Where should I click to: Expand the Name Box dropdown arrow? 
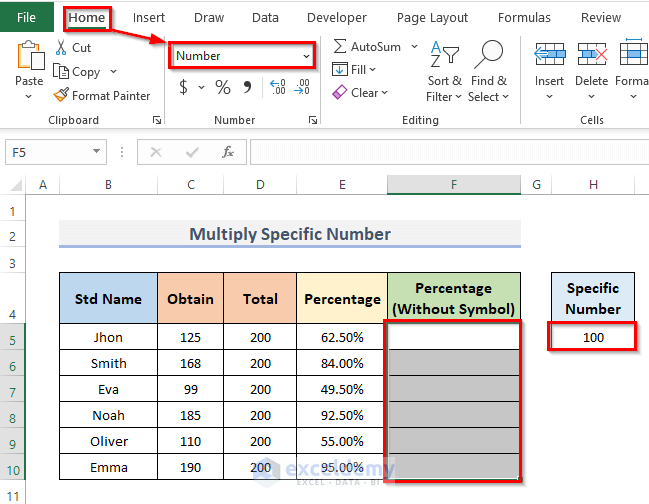(97, 152)
